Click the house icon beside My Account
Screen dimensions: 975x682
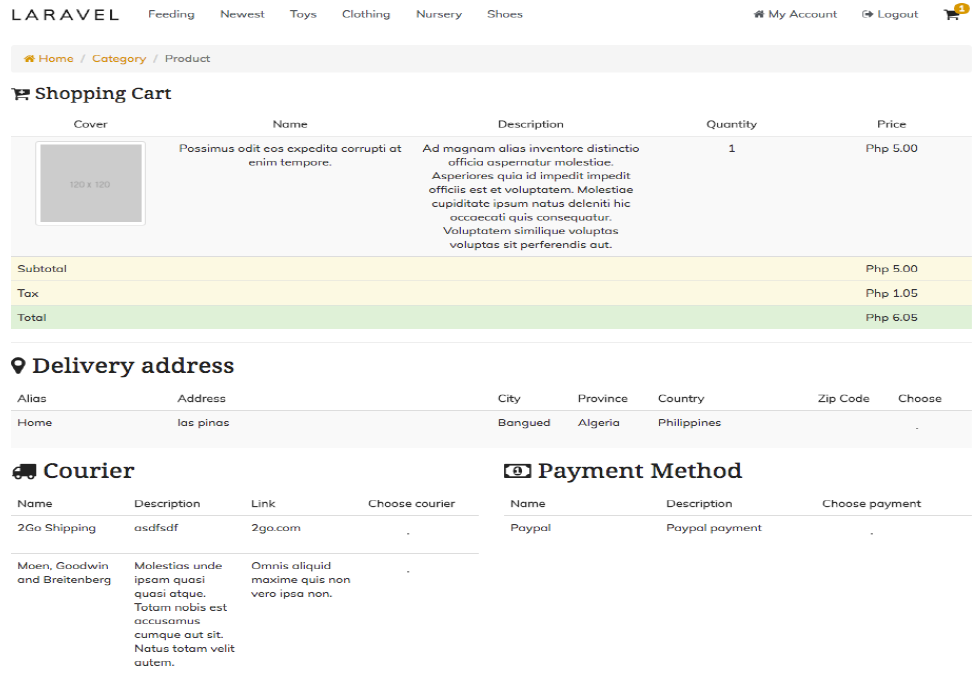coord(759,15)
